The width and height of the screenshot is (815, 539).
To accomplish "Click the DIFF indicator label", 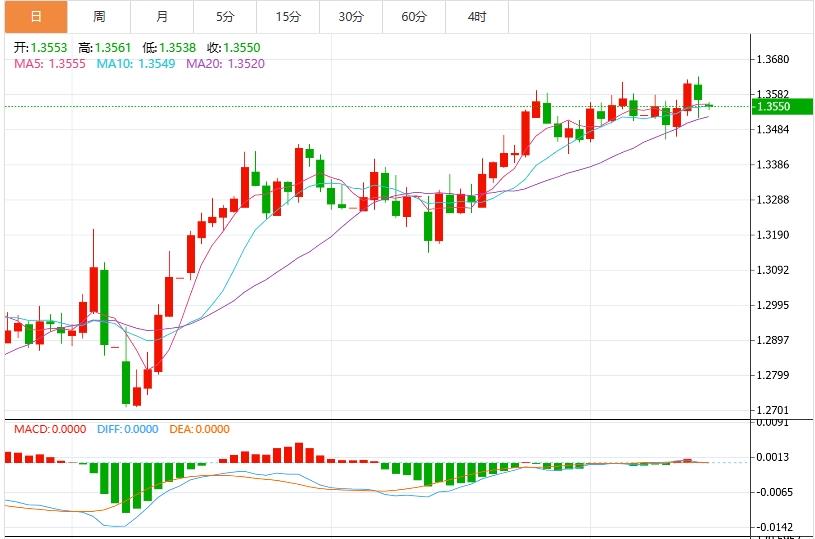I will coord(128,429).
